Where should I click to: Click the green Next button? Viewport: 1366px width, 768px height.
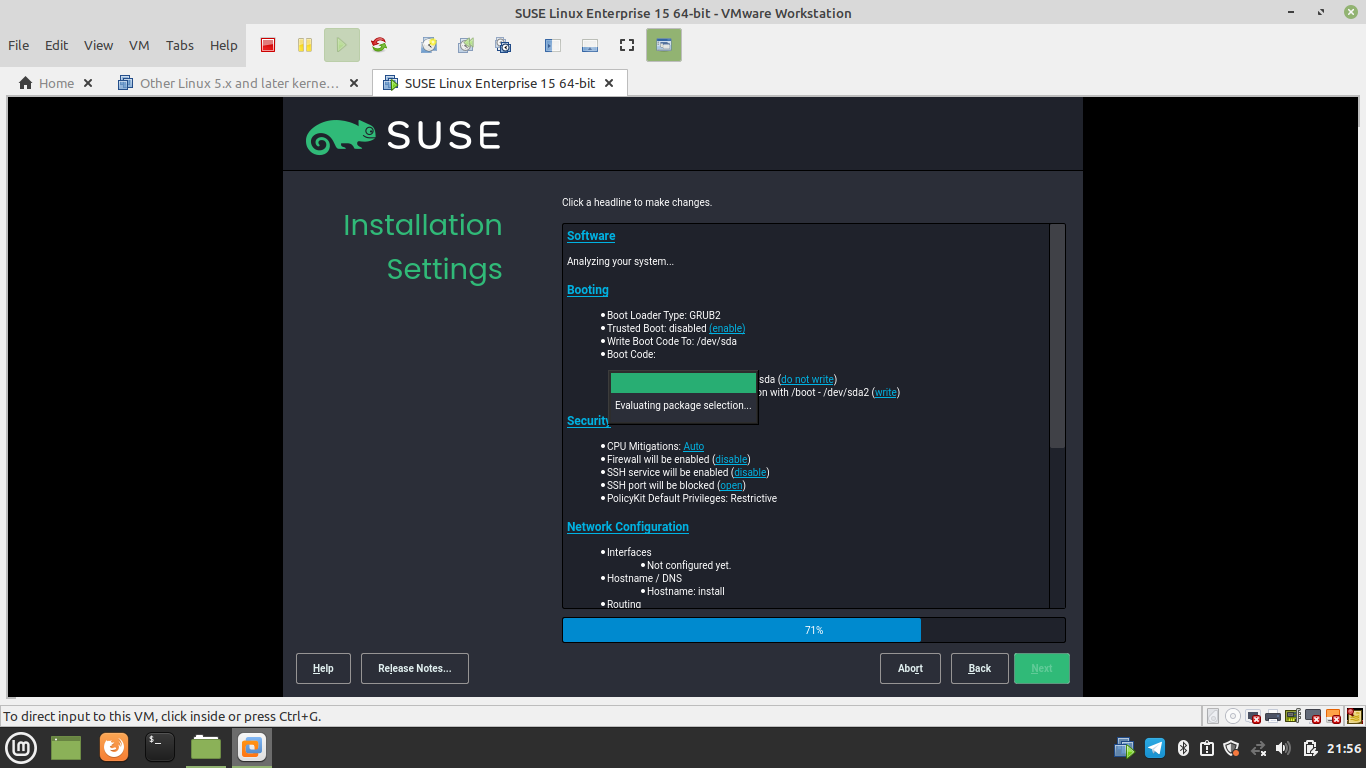[1042, 668]
